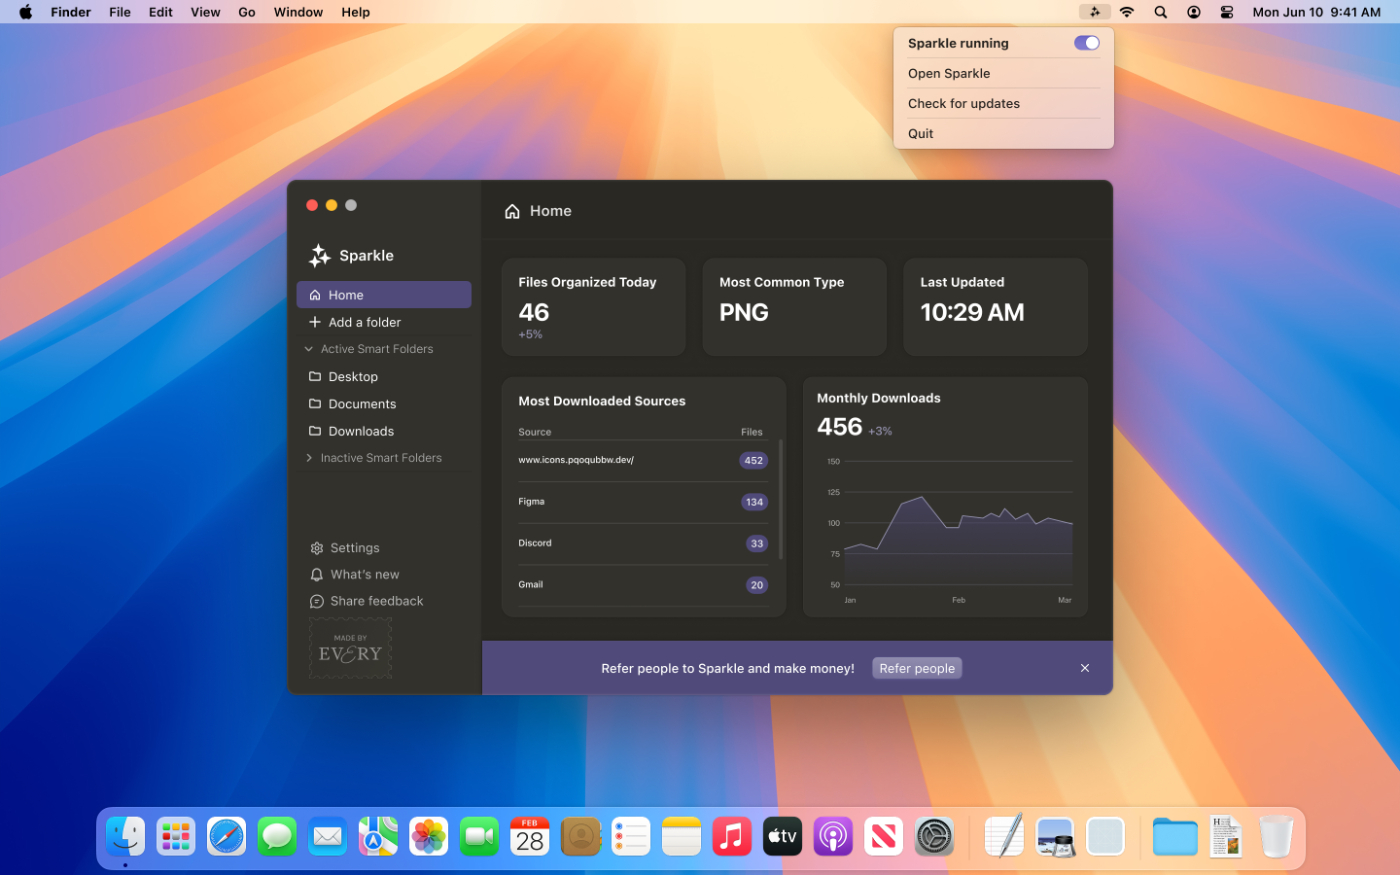The height and width of the screenshot is (875, 1400).
Task: Select the www.icons.pqoqubbw.dev source row
Action: pos(642,460)
